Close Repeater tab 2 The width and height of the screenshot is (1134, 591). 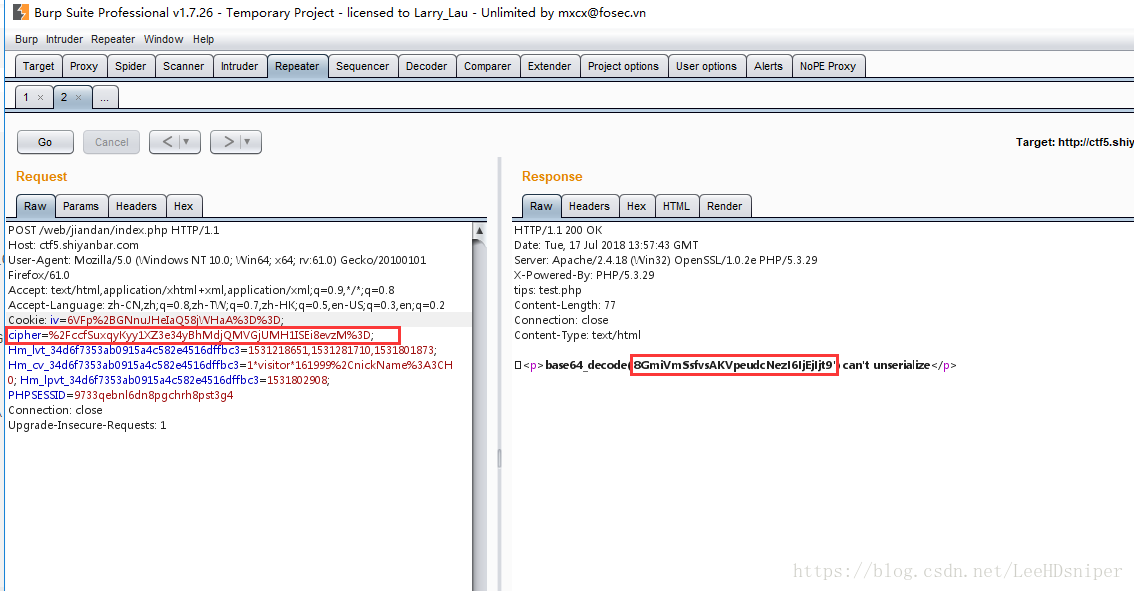pos(78,97)
